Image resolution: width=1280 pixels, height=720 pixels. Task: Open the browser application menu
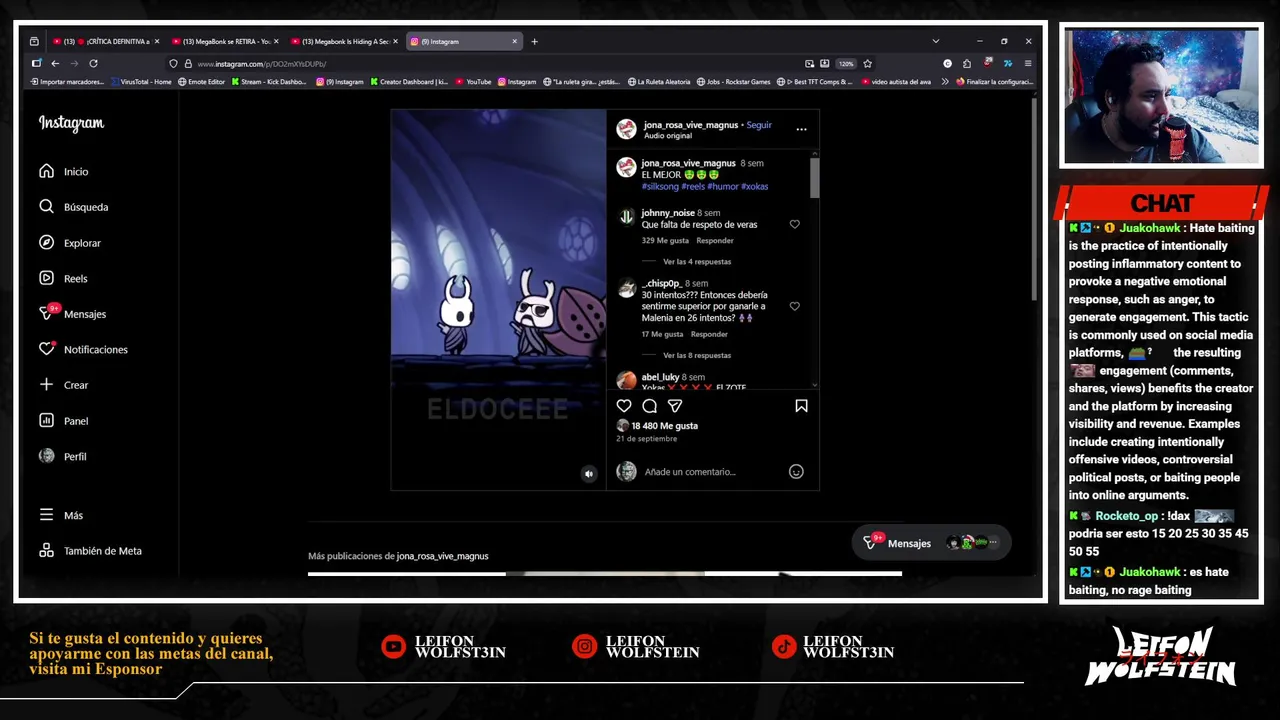point(1027,63)
